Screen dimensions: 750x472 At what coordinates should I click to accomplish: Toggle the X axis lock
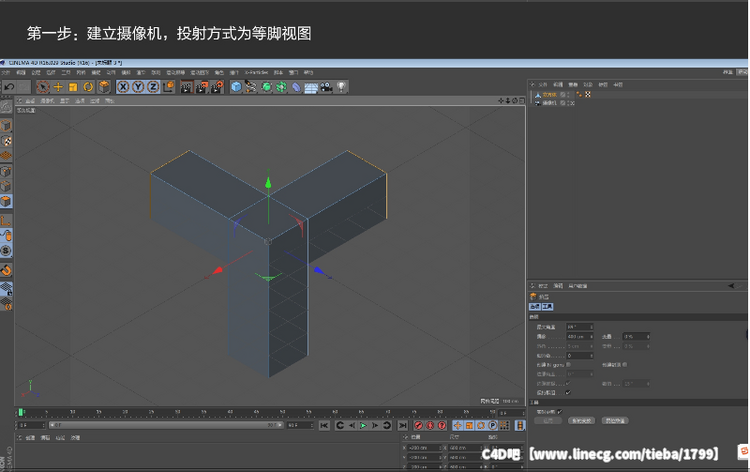[x=123, y=87]
